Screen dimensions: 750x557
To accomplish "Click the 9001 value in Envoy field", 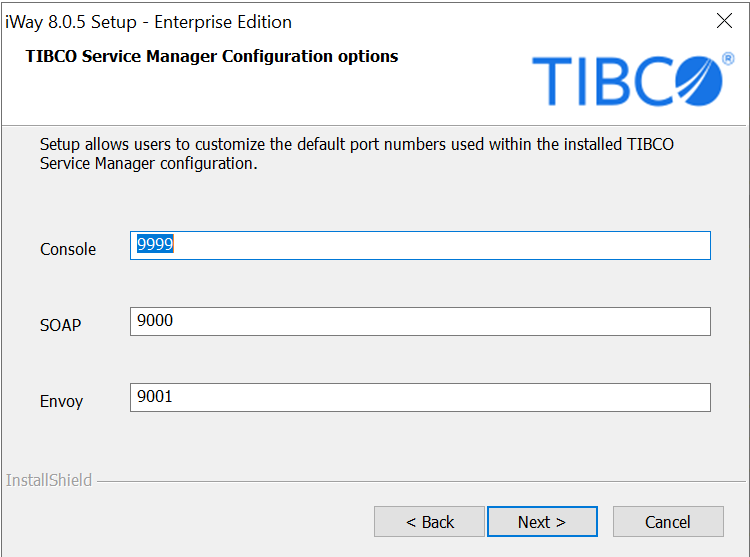I will [154, 396].
